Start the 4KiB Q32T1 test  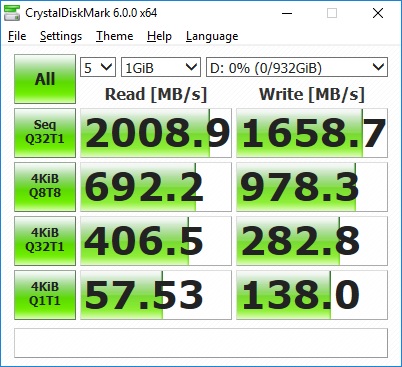coord(45,241)
